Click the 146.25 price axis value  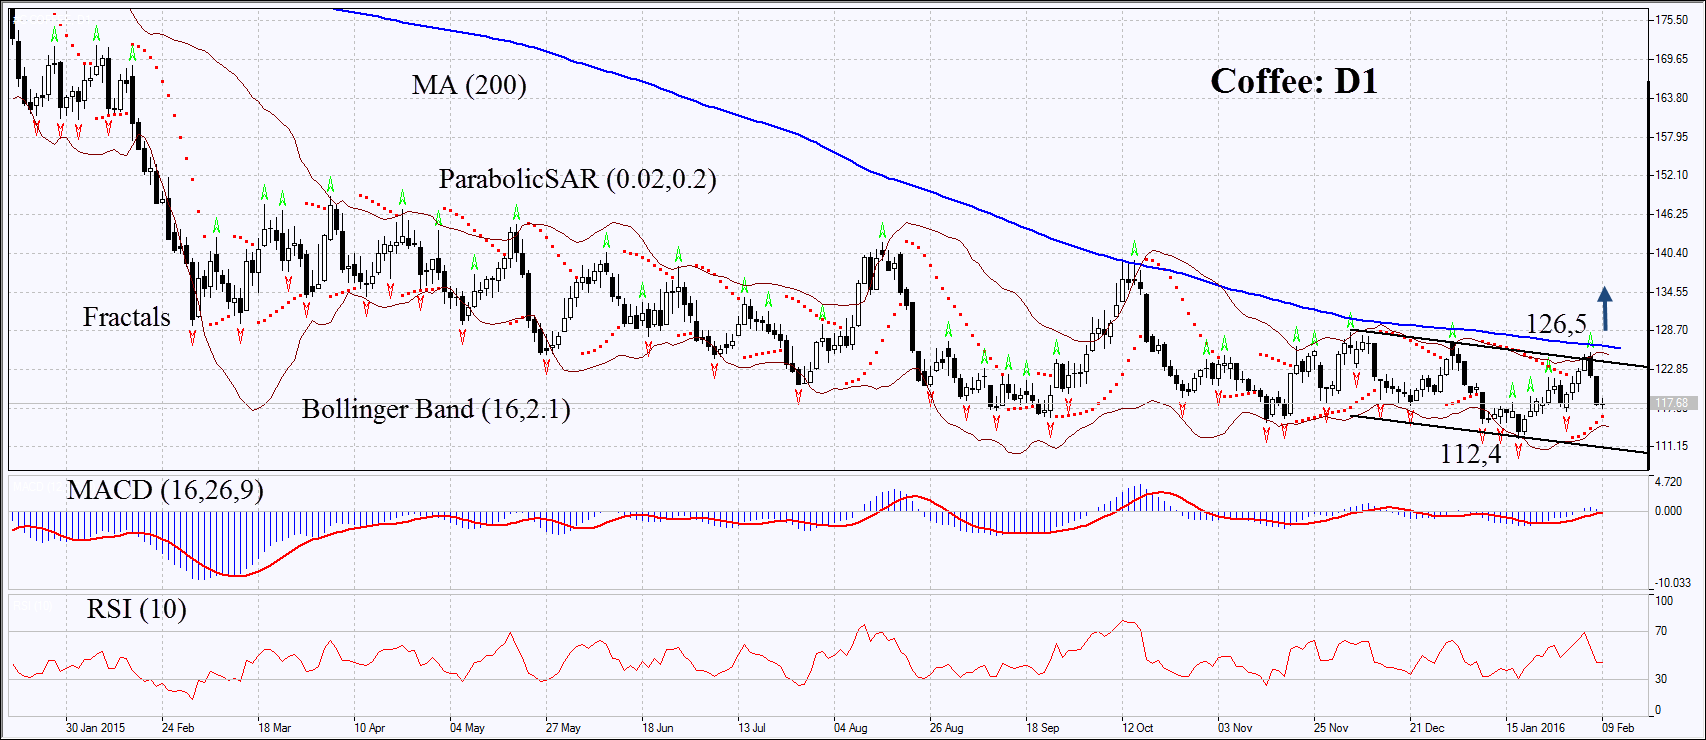[x=1672, y=214]
